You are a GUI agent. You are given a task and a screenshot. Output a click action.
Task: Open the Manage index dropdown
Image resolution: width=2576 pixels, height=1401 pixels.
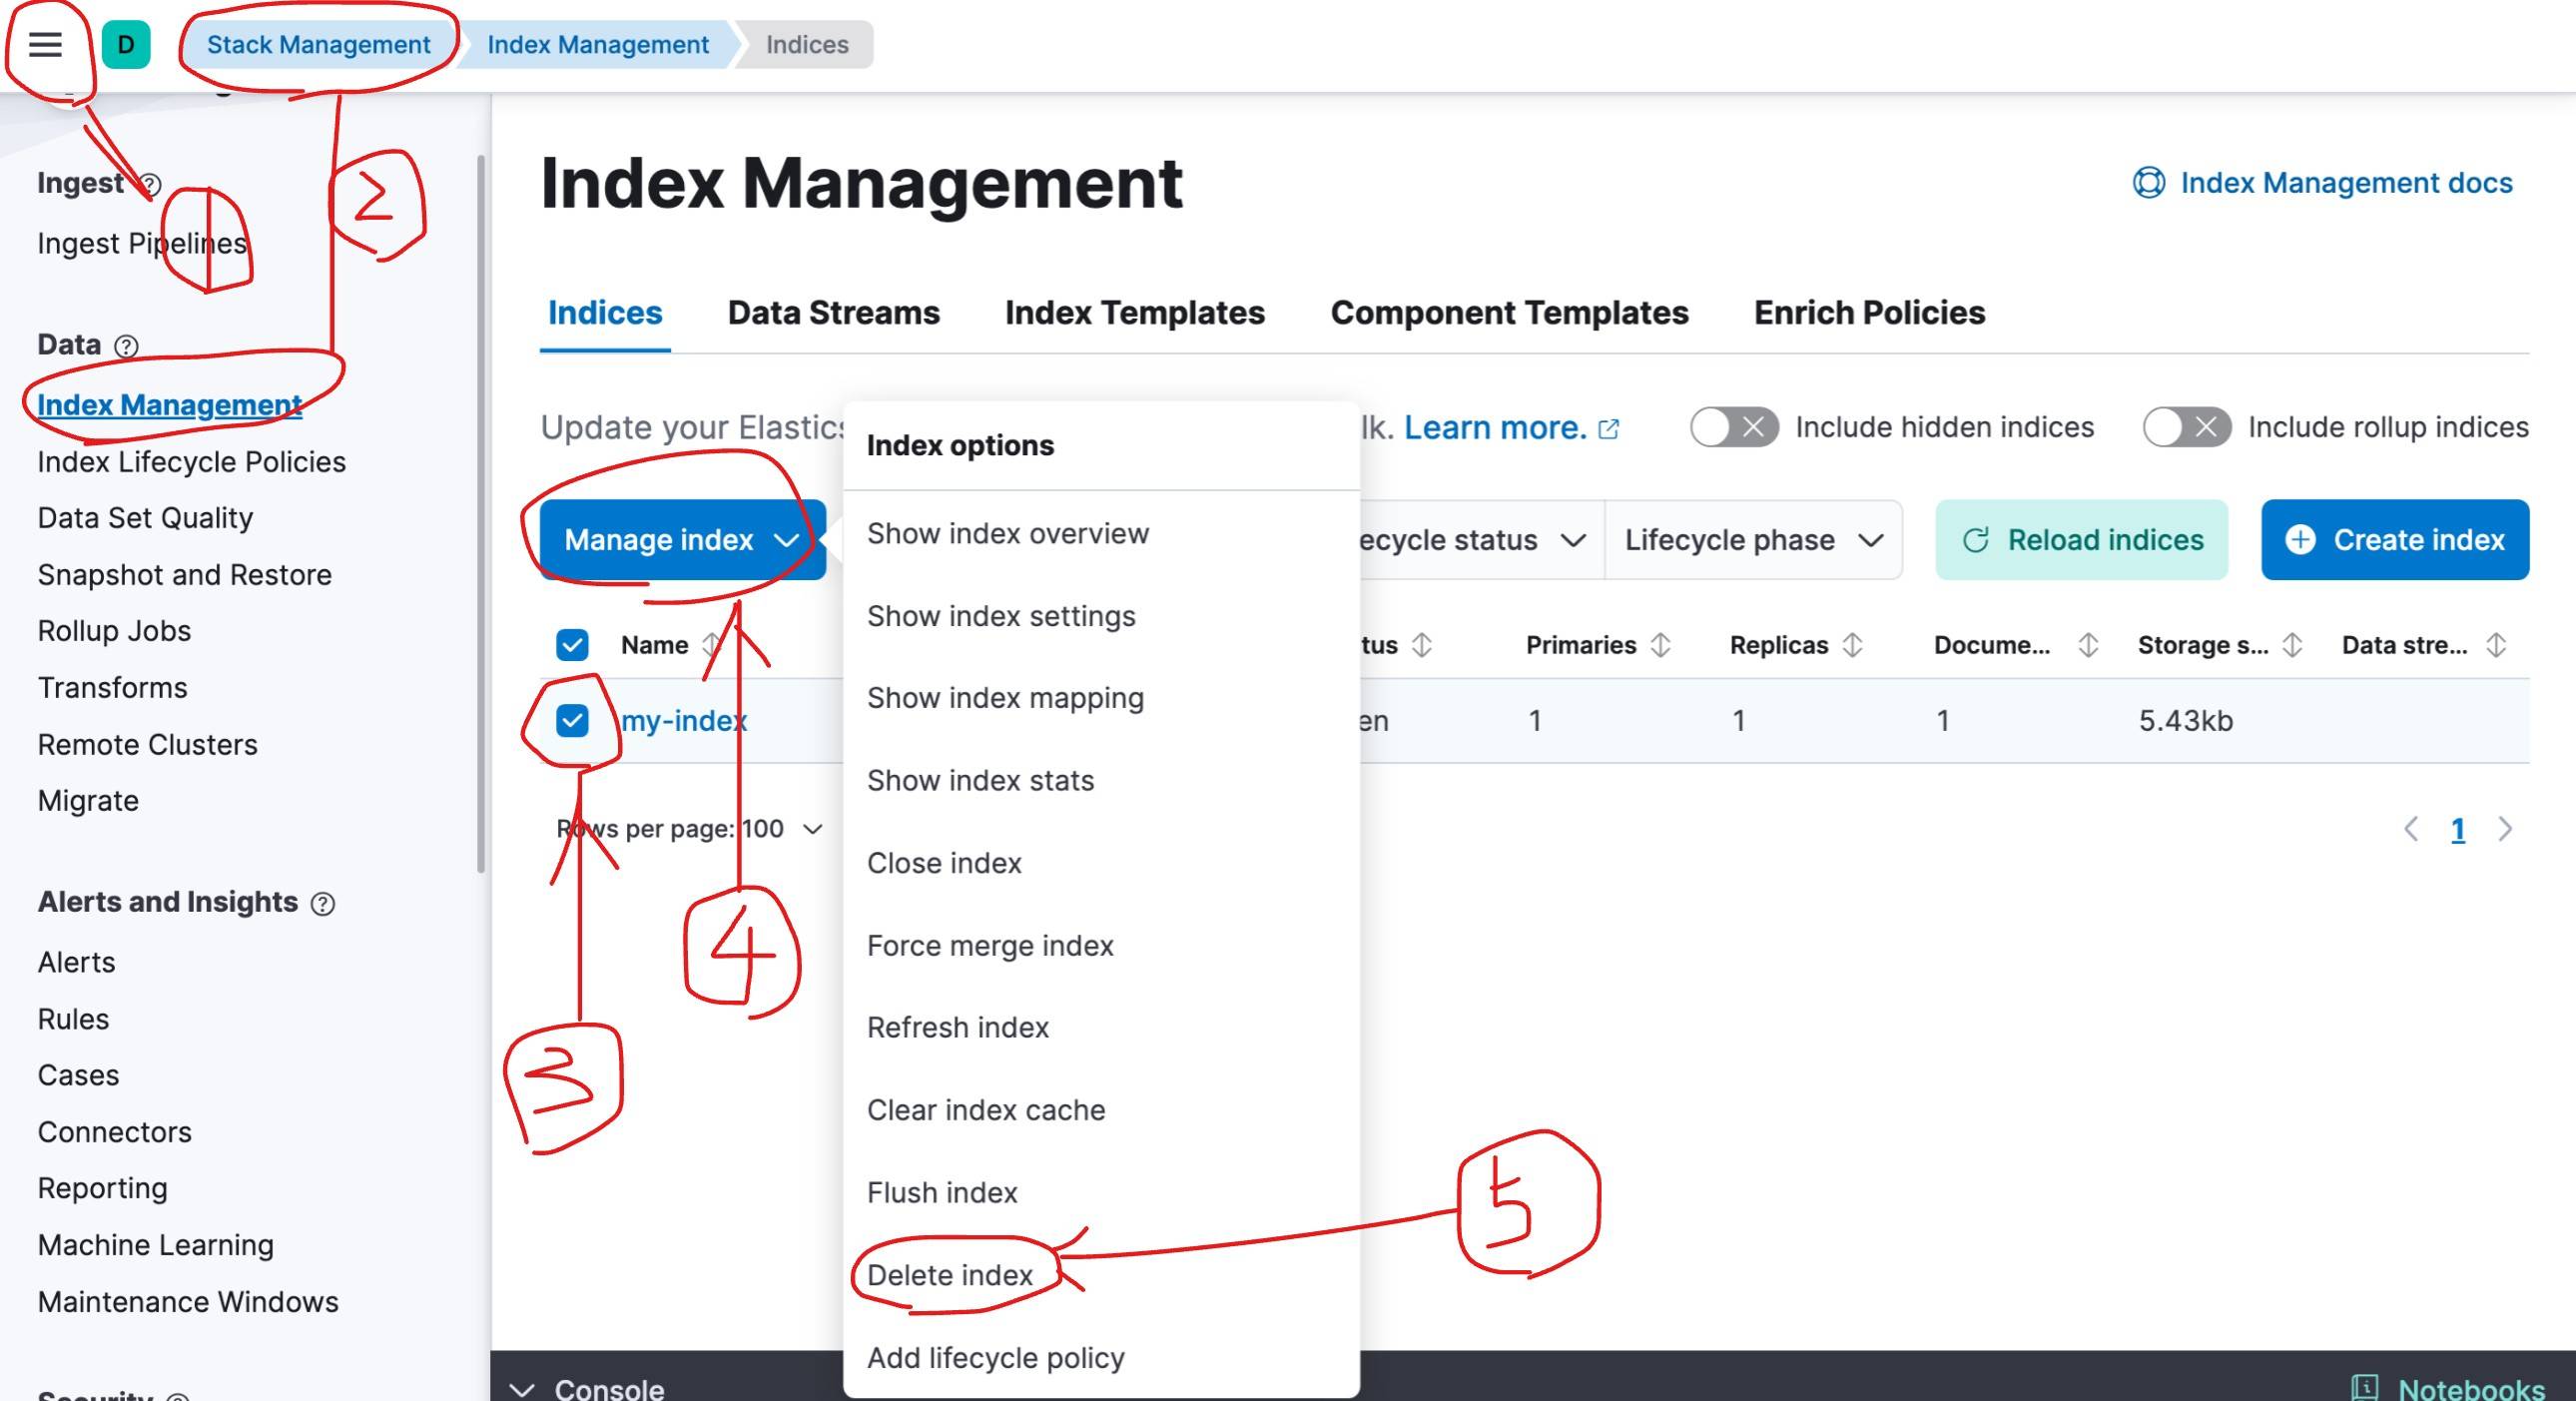682,540
